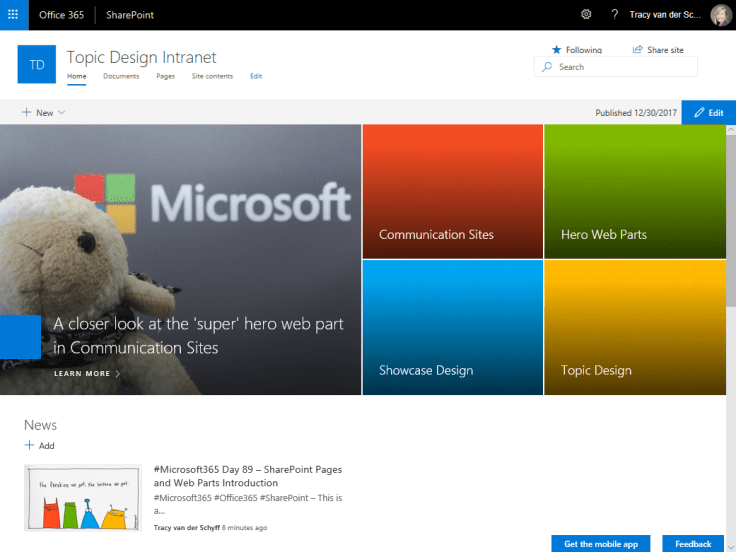Open the settings gear icon
Viewport: 736px width, 552px height.
point(586,15)
